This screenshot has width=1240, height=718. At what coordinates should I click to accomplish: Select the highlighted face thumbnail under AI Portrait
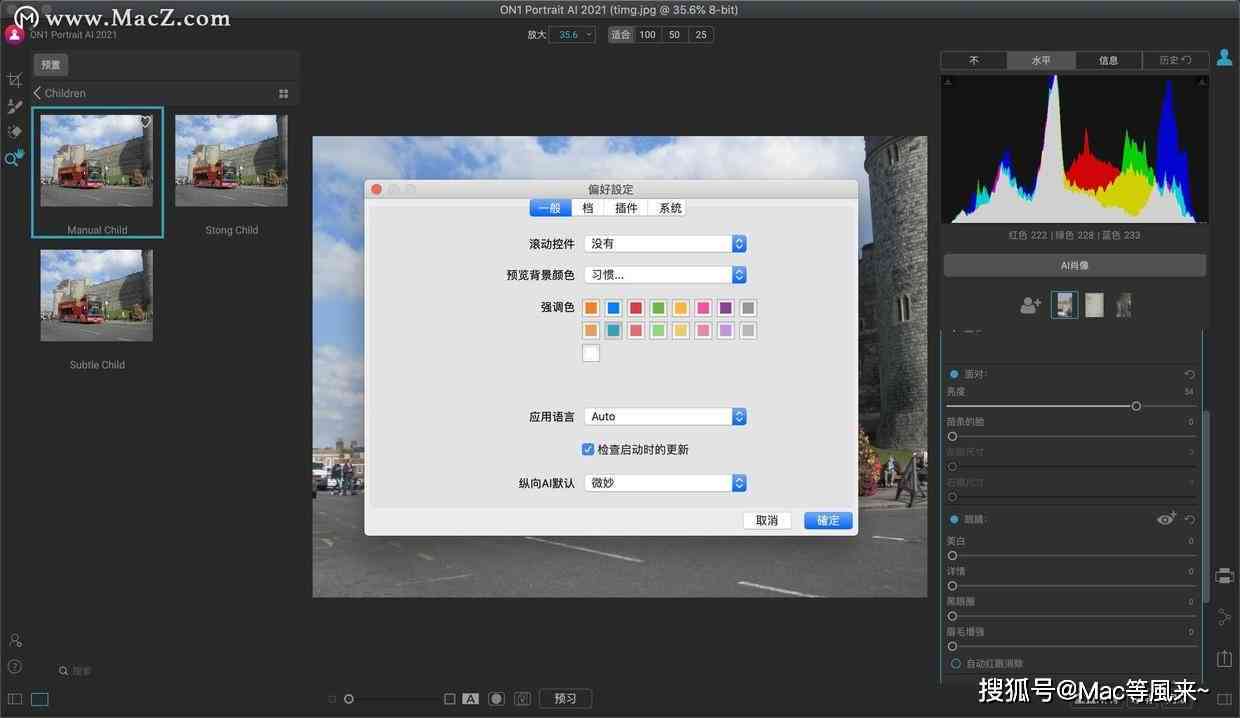[1064, 305]
